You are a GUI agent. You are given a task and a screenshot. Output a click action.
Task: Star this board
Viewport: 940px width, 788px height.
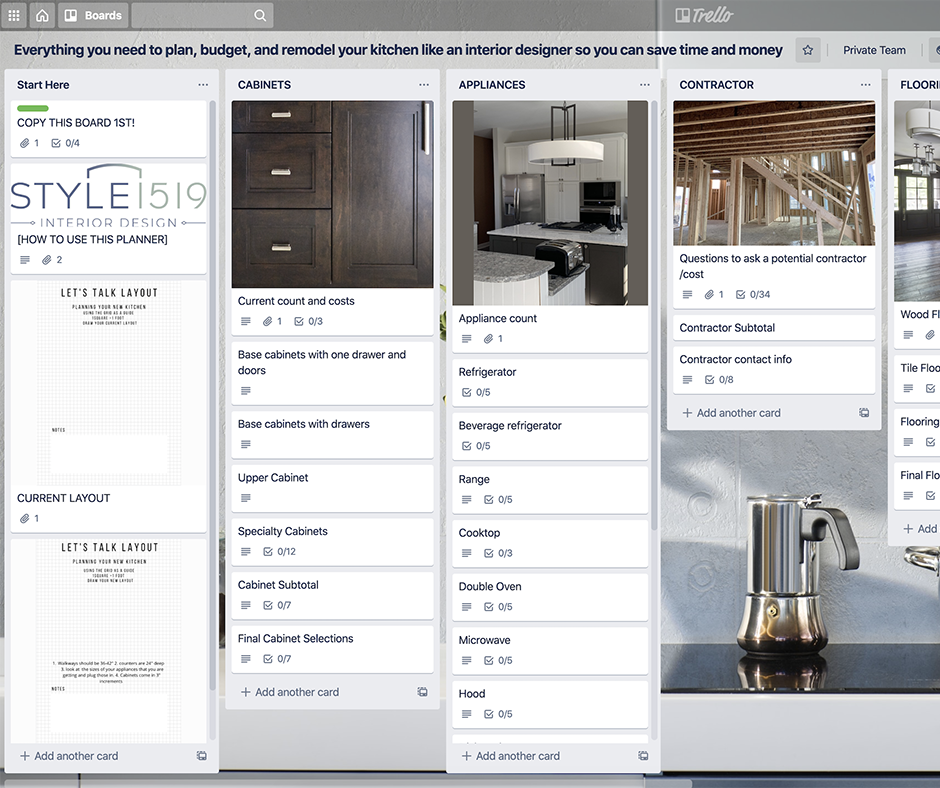[808, 50]
